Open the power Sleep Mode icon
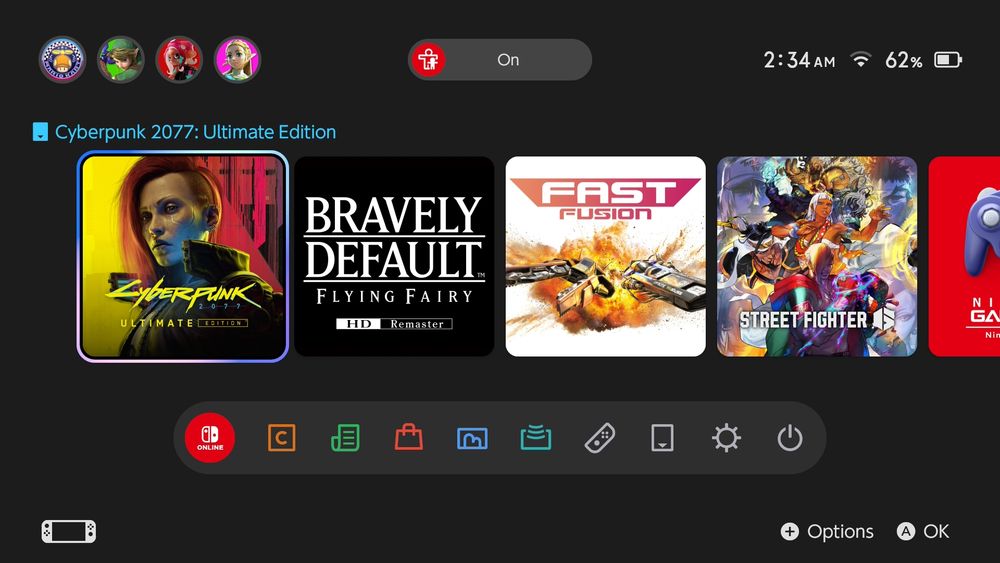Image resolution: width=1000 pixels, height=563 pixels. pyautogui.click(x=790, y=438)
